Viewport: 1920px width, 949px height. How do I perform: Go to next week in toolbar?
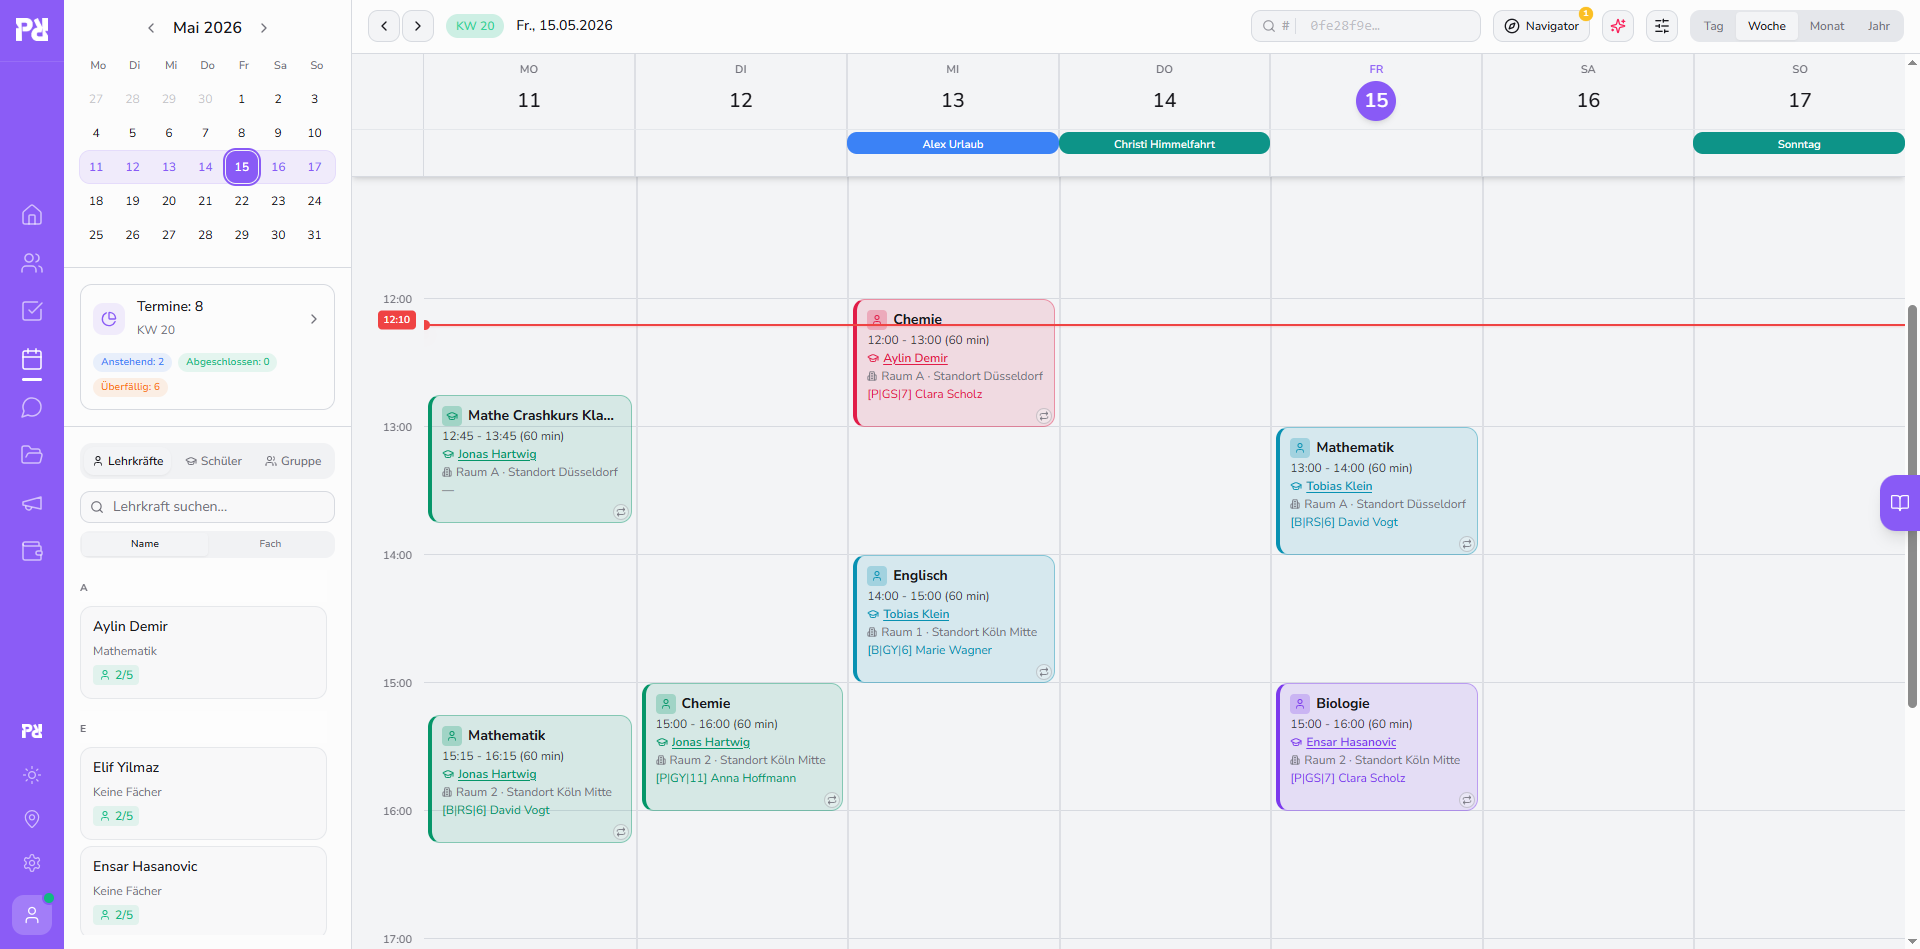click(418, 26)
